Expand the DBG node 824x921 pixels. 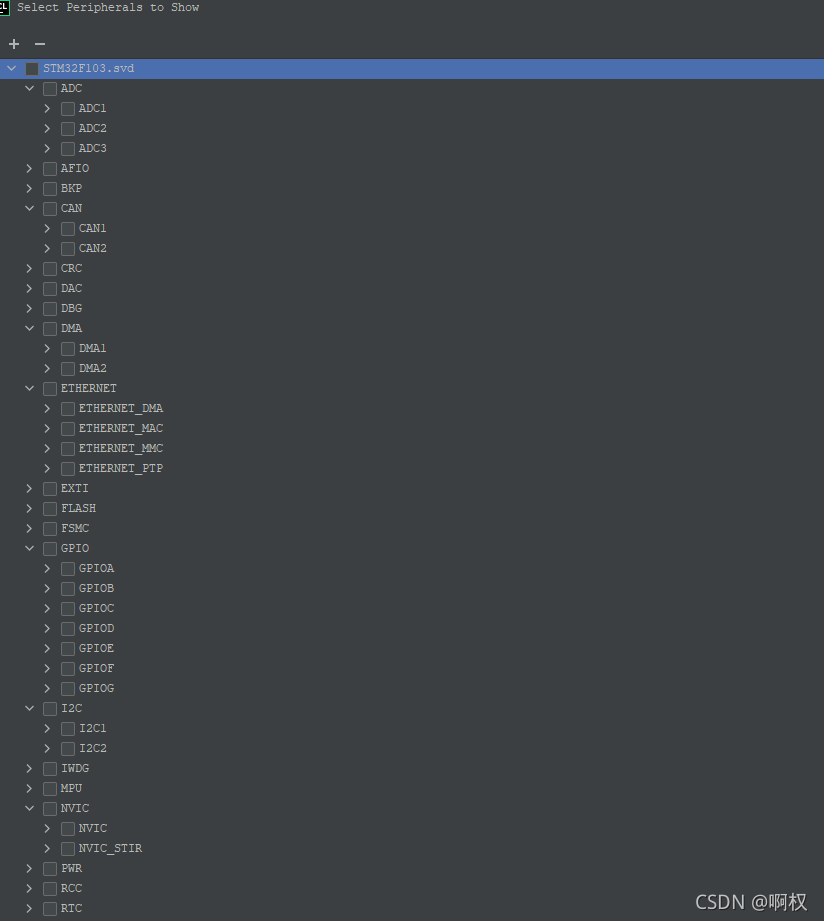pos(29,308)
